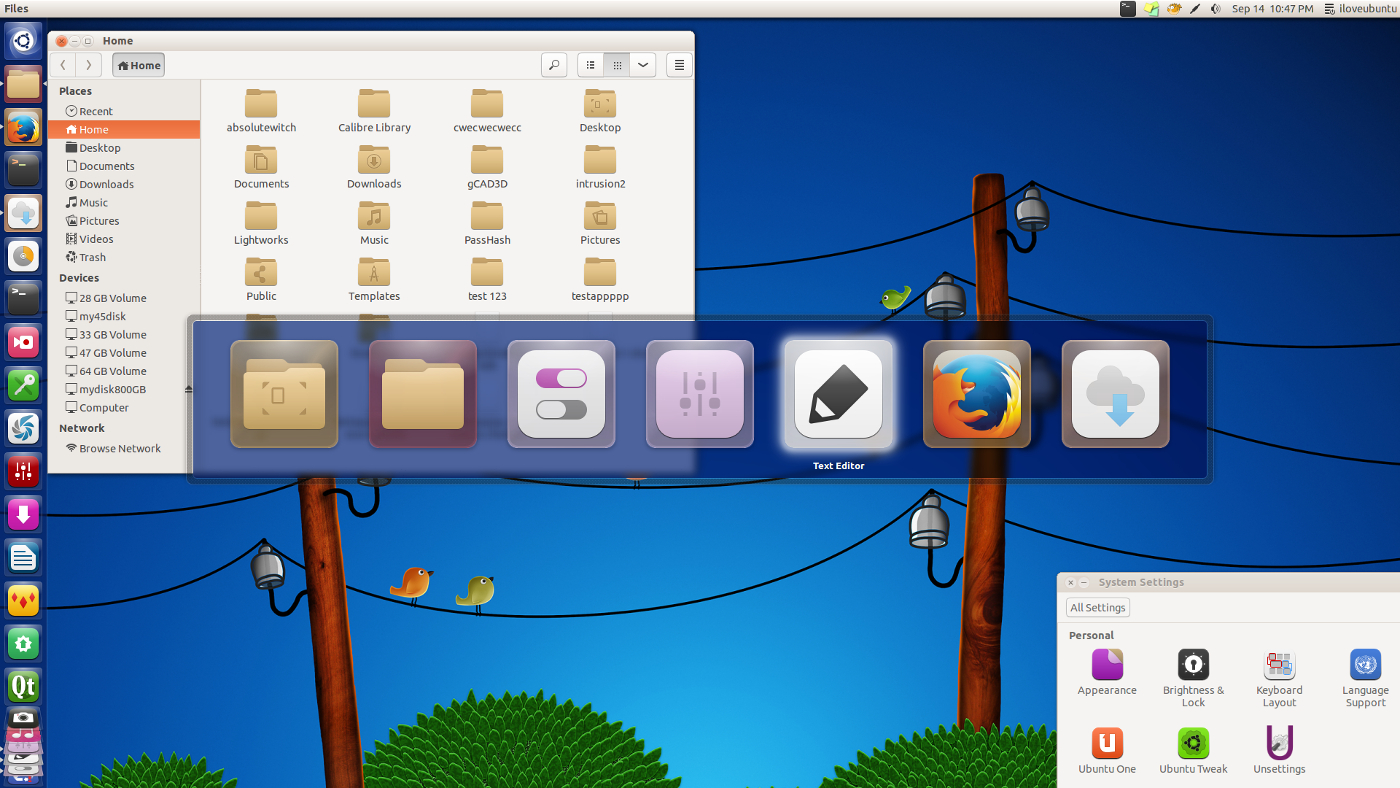Screen dimensions: 1400x788
Task: Select the Lightworks folder
Action: 261,223
